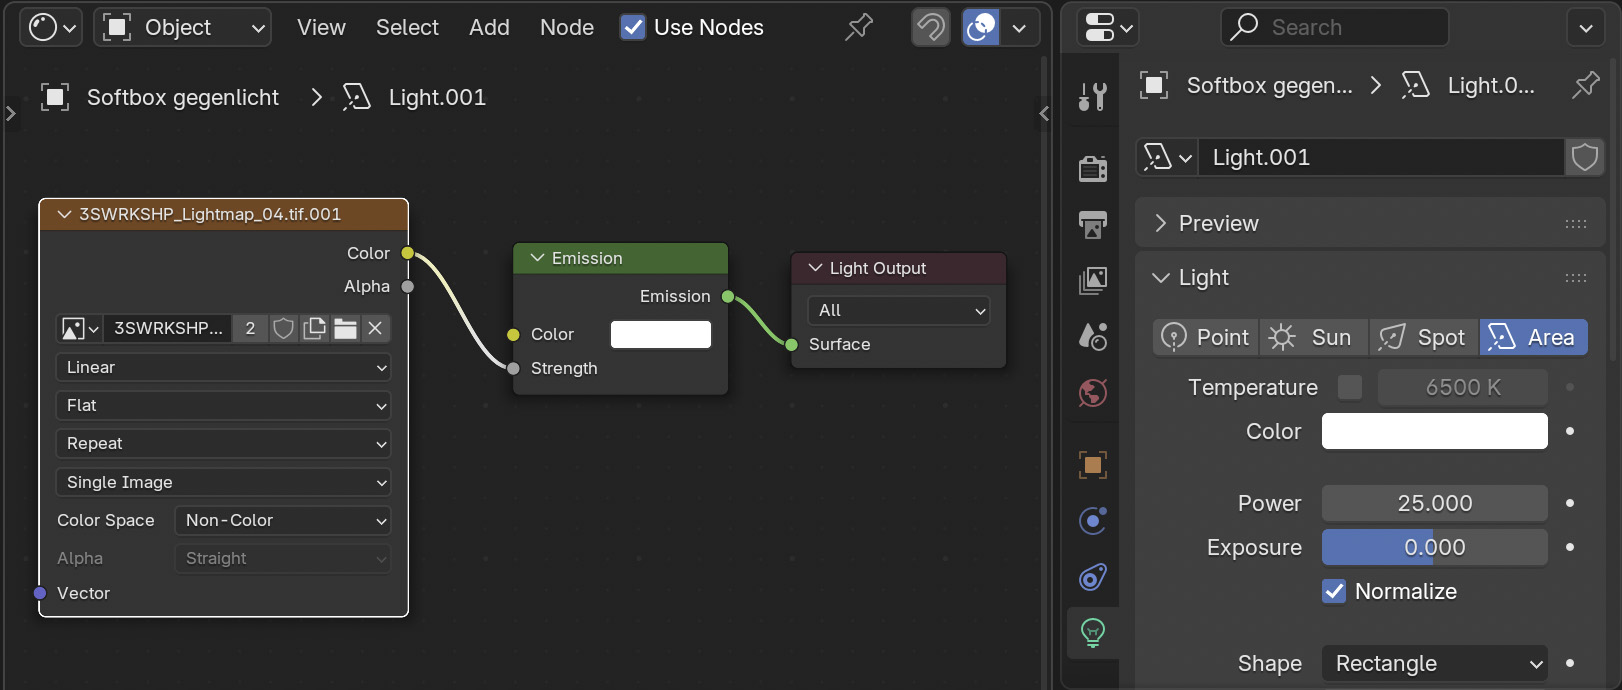Image resolution: width=1622 pixels, height=690 pixels.
Task: Enable the Temperature checkbox
Action: point(1350,387)
